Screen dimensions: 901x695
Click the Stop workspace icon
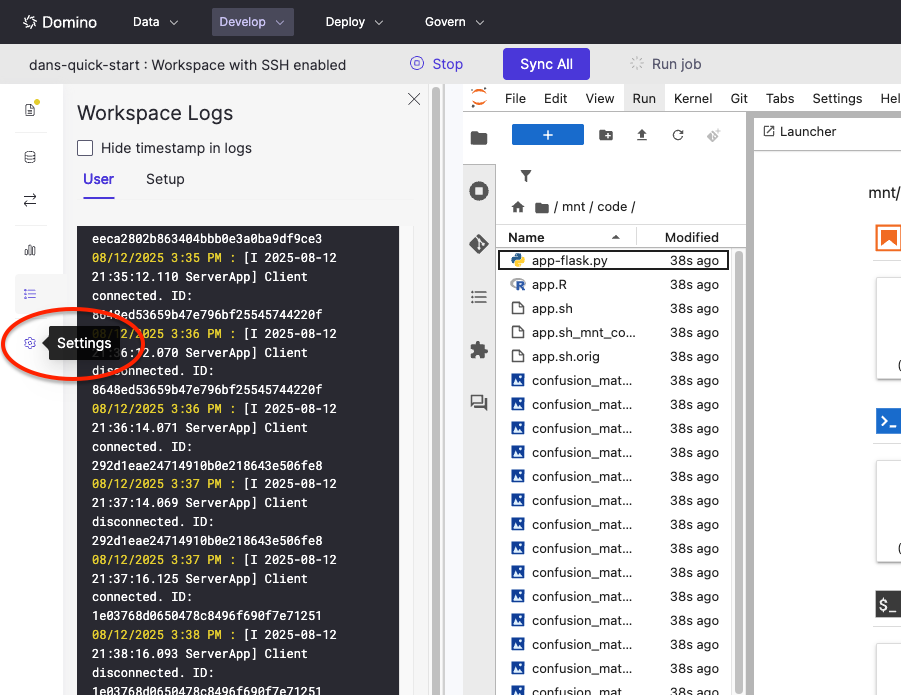click(x=417, y=63)
